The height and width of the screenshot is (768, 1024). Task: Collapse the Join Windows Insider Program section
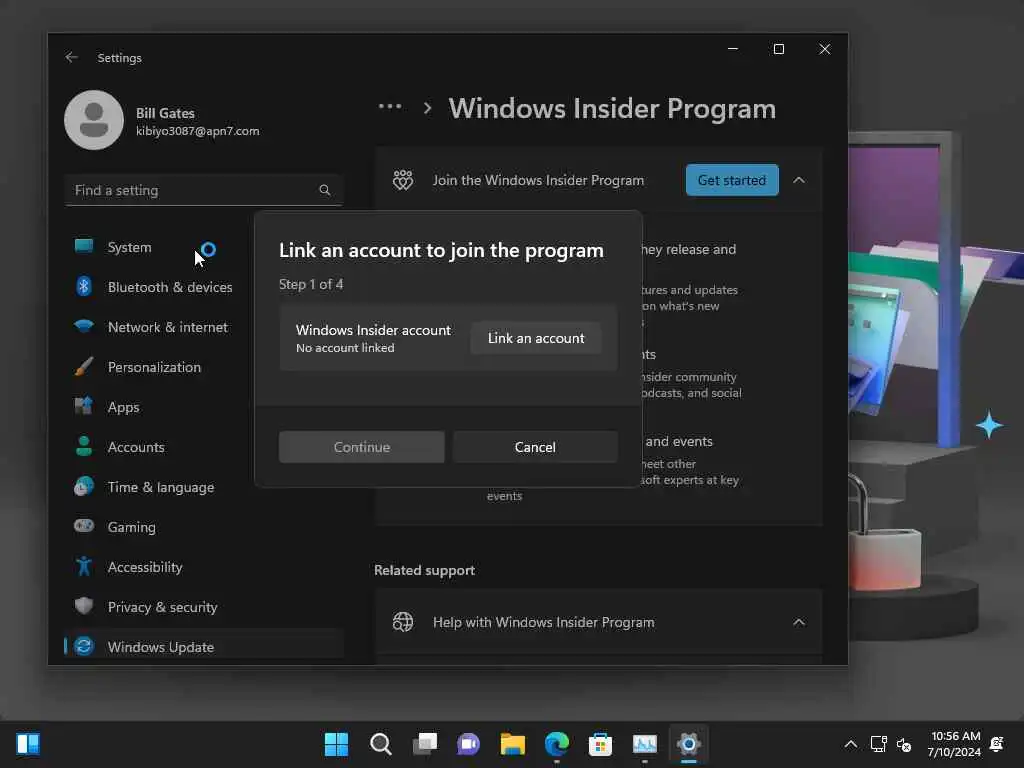799,180
